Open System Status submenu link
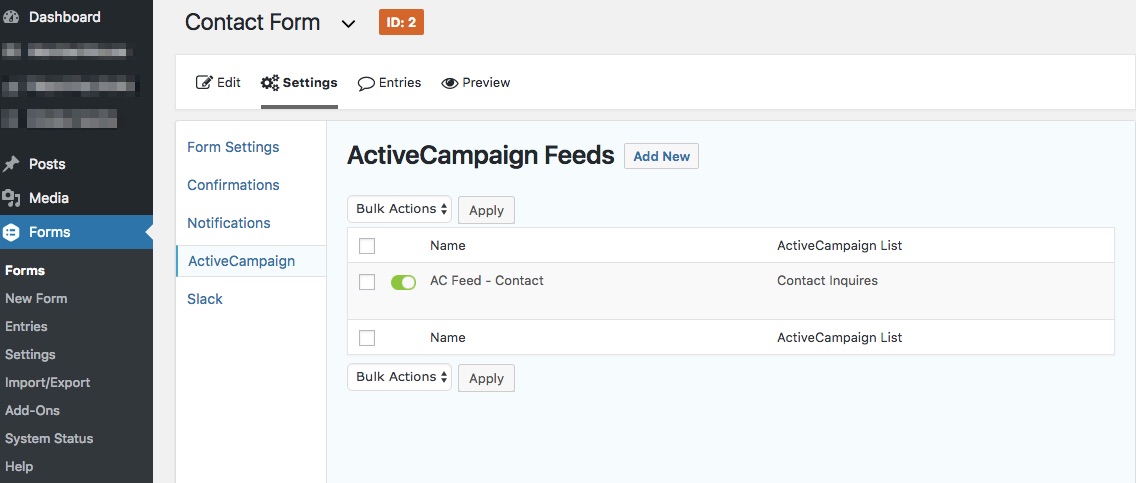1136x483 pixels. pyautogui.click(x=49, y=439)
